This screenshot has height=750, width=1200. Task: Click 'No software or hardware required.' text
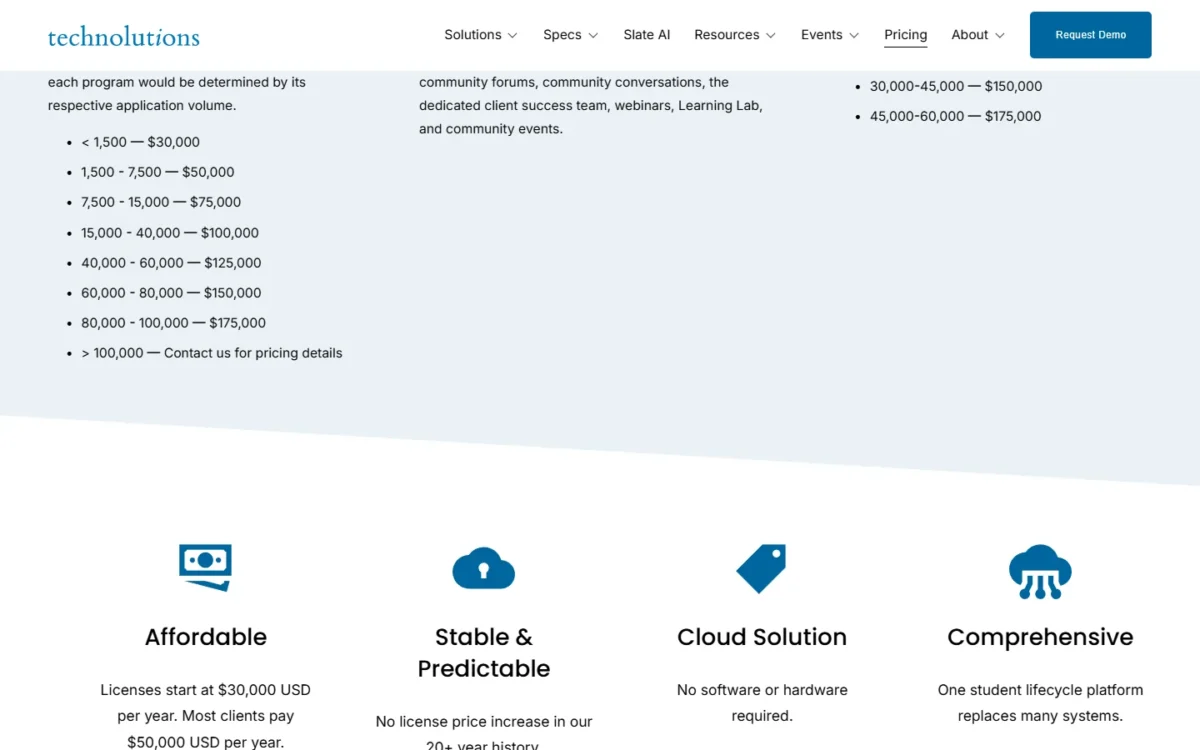pos(762,703)
